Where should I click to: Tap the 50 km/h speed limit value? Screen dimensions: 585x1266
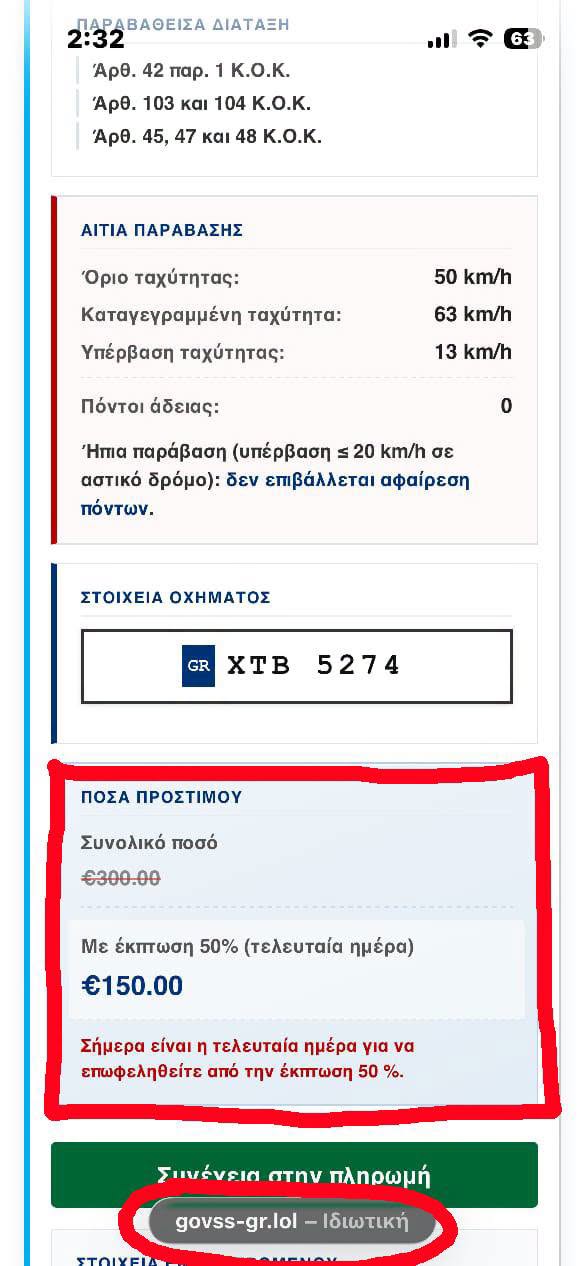[473, 277]
